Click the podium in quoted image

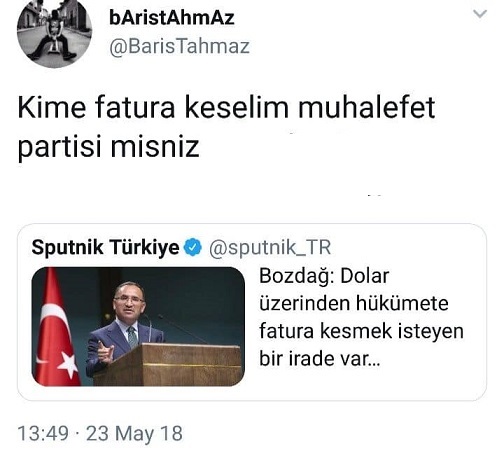point(169,365)
